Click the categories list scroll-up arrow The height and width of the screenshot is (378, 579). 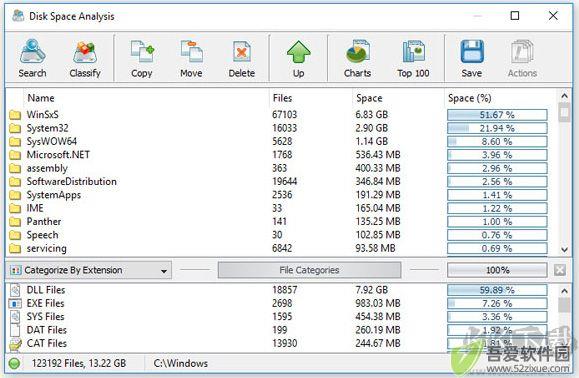[x=564, y=291]
